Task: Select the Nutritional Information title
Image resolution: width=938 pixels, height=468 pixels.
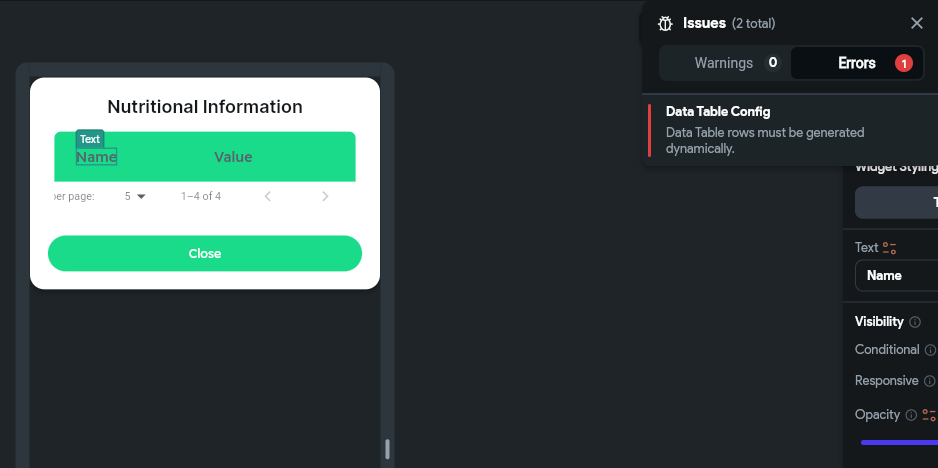Action: (x=205, y=107)
